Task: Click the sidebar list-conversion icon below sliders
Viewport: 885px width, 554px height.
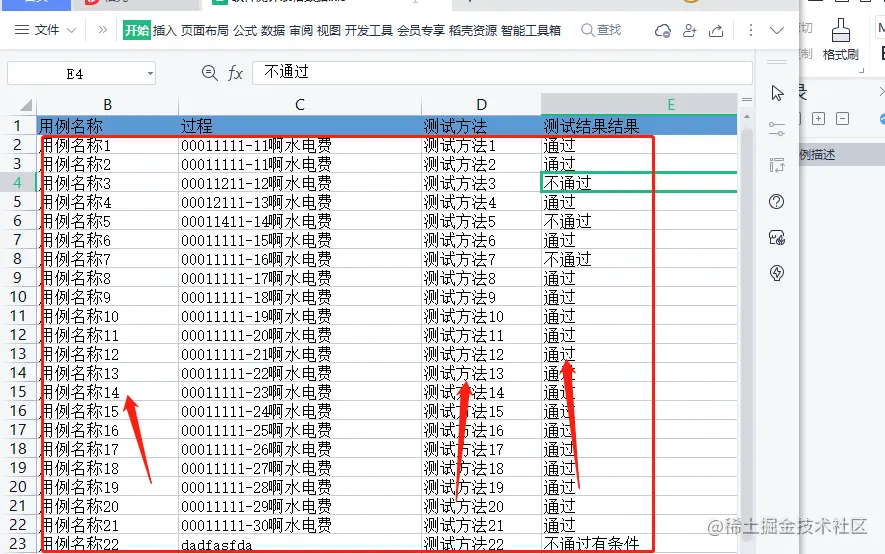Action: [x=777, y=165]
